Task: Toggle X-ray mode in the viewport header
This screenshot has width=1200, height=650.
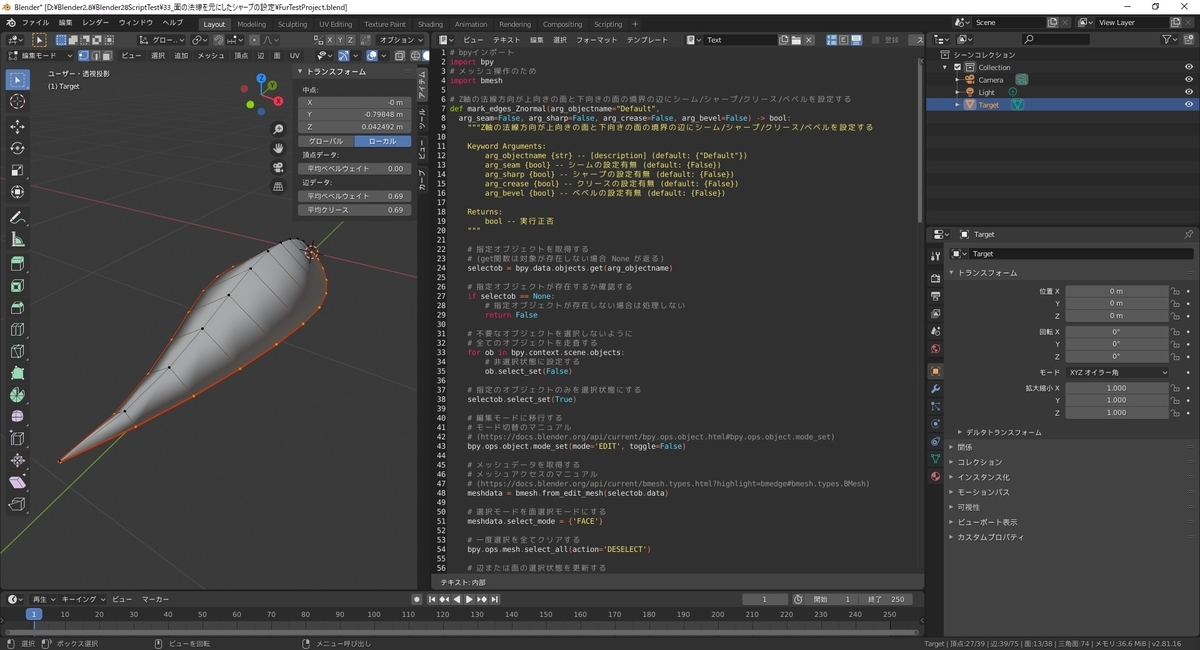Action: point(399,56)
